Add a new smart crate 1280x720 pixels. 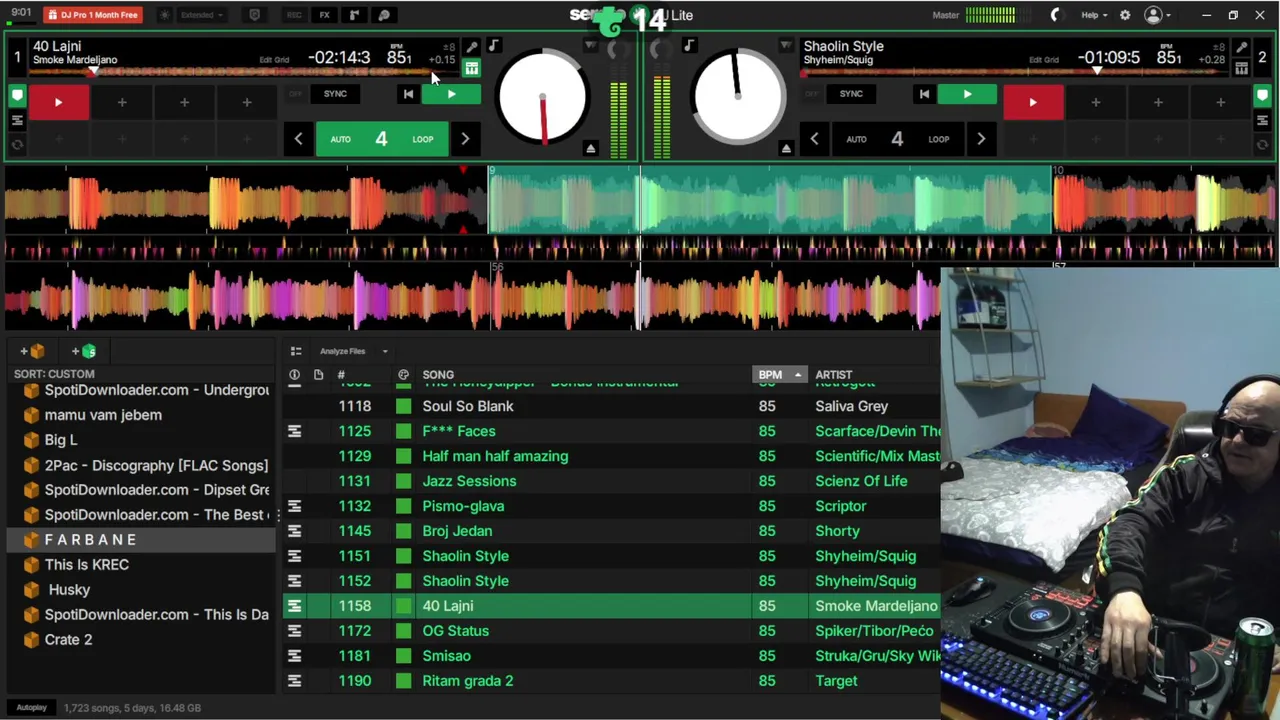click(x=85, y=351)
